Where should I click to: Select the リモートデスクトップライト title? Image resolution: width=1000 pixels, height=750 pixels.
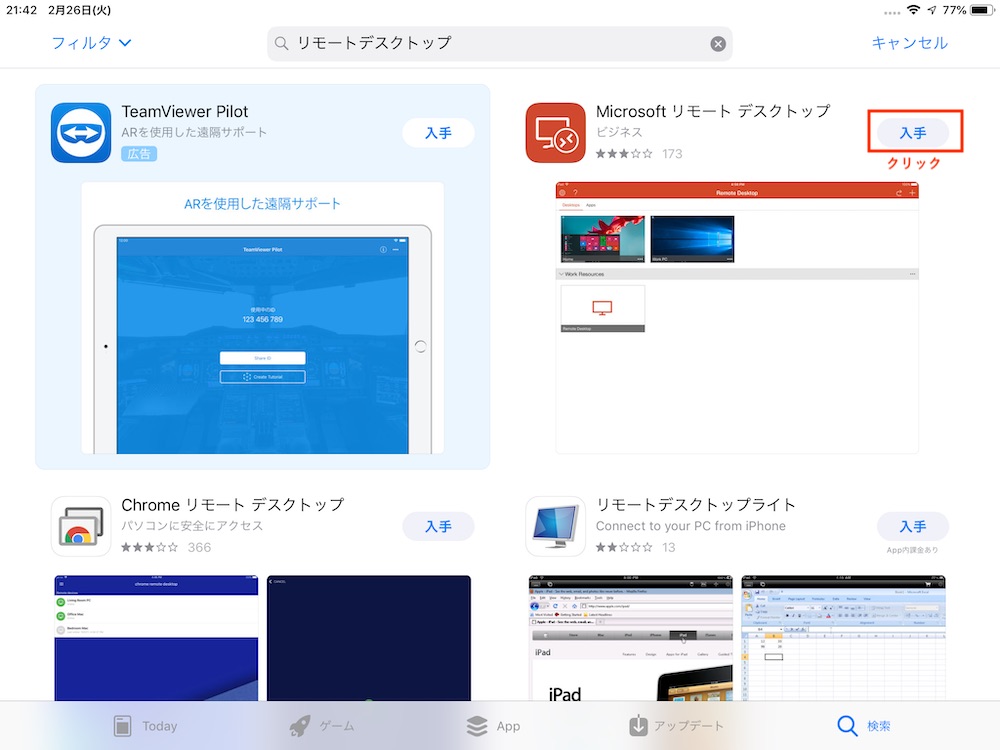click(696, 505)
